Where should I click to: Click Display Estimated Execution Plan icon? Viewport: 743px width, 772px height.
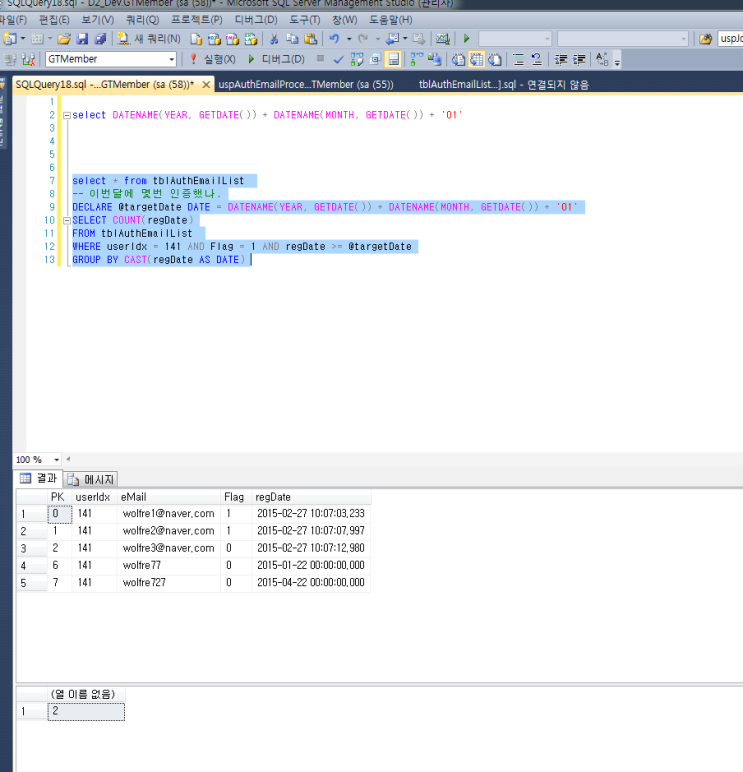click(x=357, y=60)
